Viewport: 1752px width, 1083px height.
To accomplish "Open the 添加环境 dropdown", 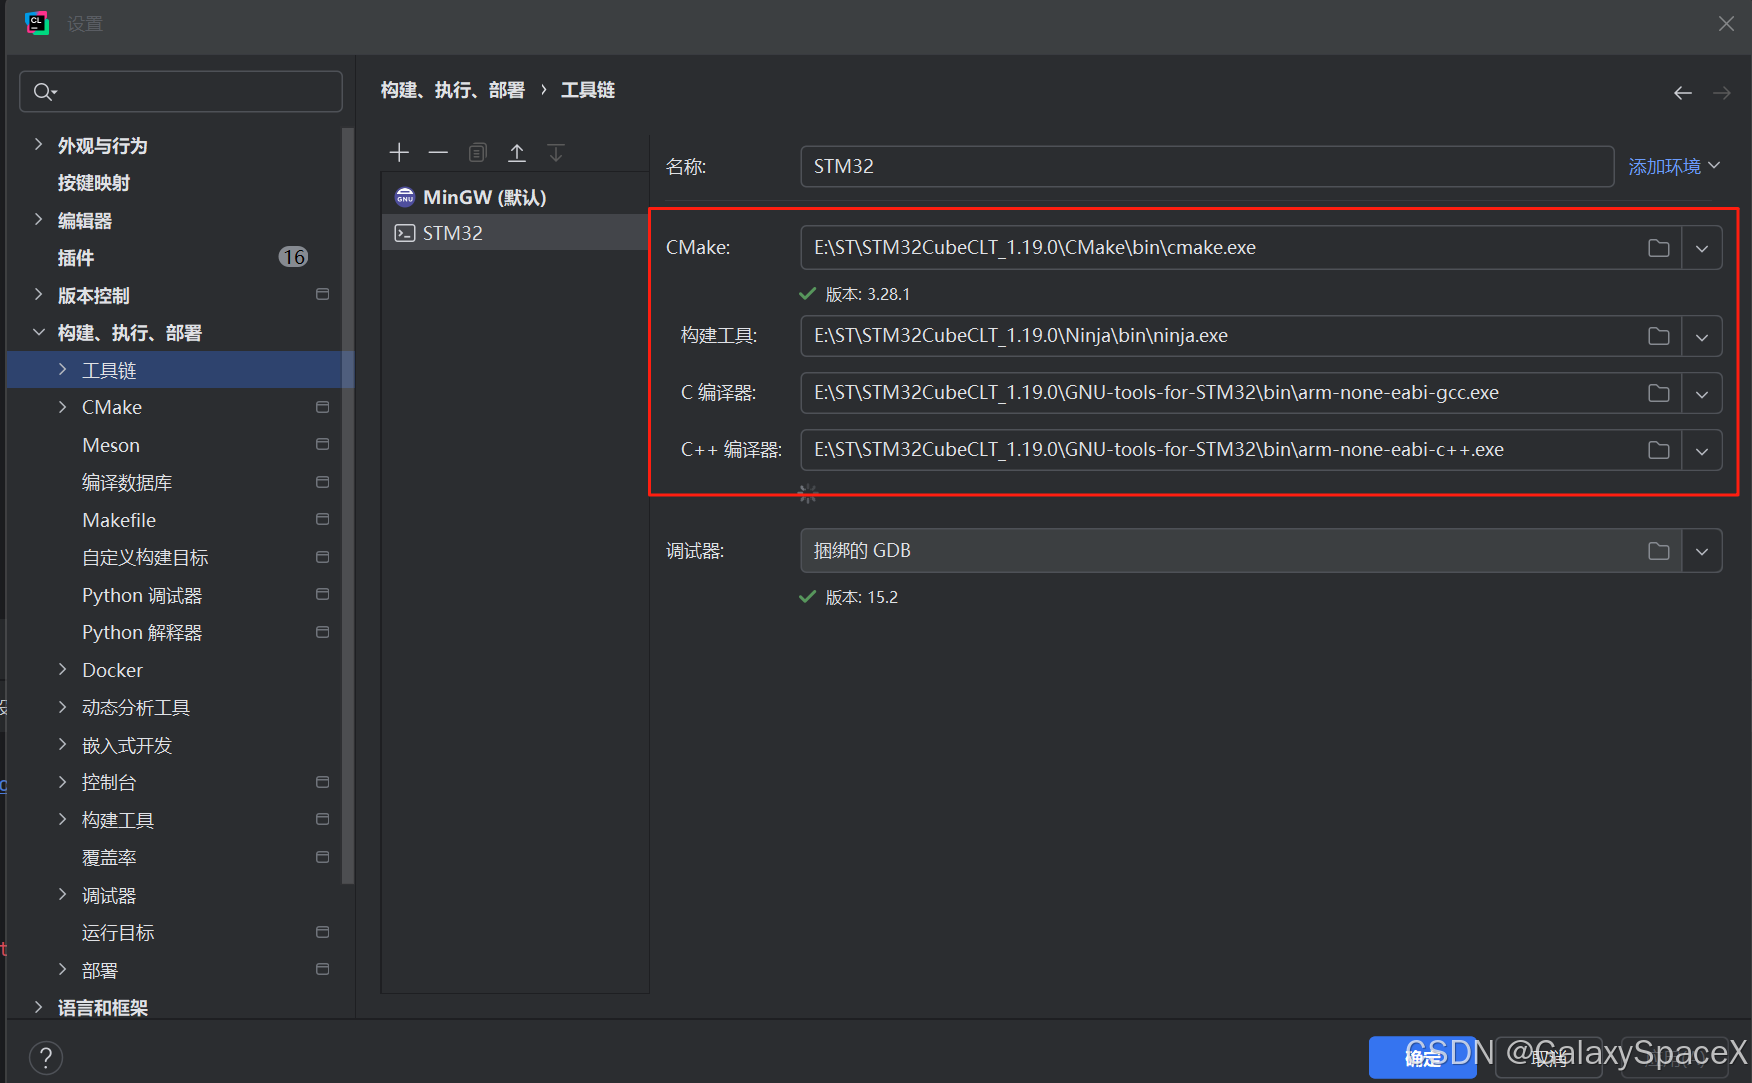I will click(x=1674, y=166).
